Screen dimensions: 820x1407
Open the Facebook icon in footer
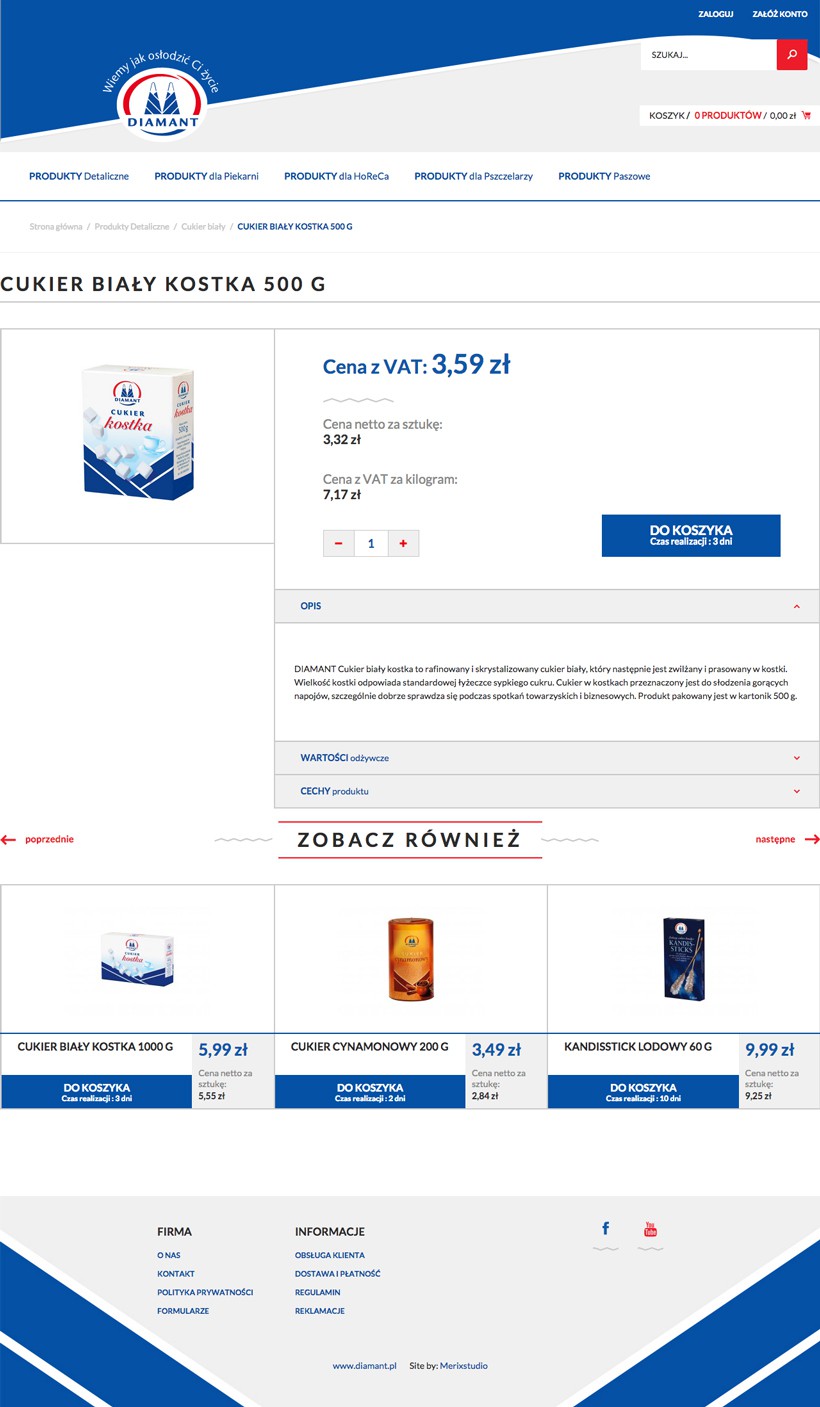(x=606, y=1229)
